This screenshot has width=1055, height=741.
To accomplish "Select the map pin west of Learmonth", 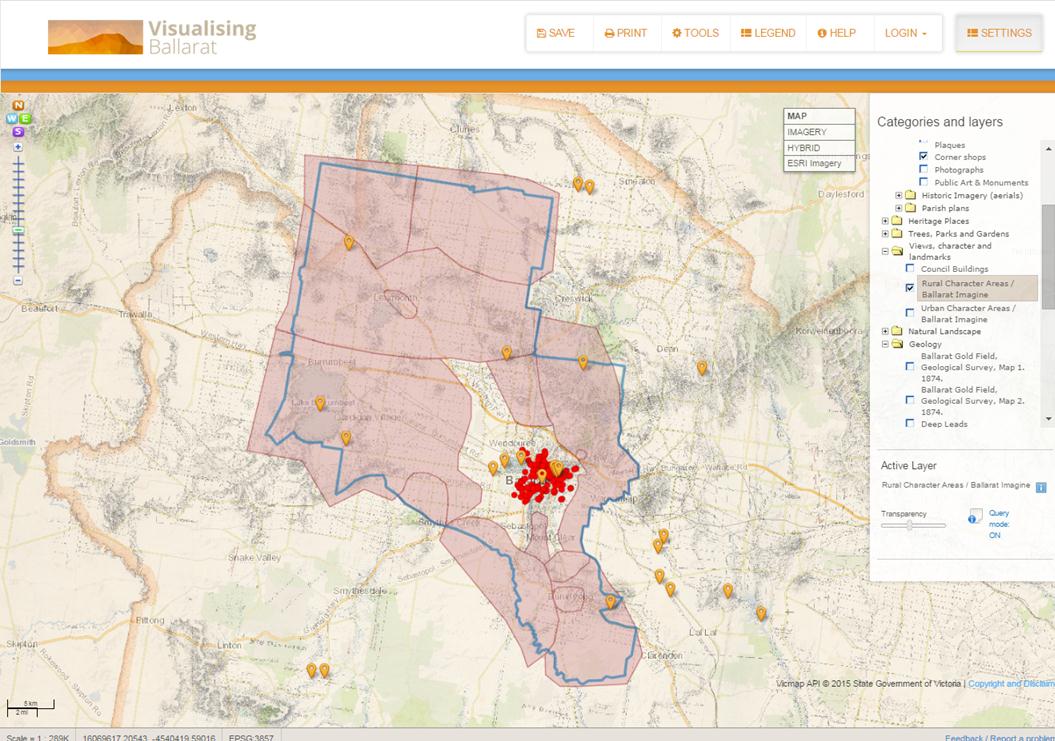I will (x=349, y=242).
